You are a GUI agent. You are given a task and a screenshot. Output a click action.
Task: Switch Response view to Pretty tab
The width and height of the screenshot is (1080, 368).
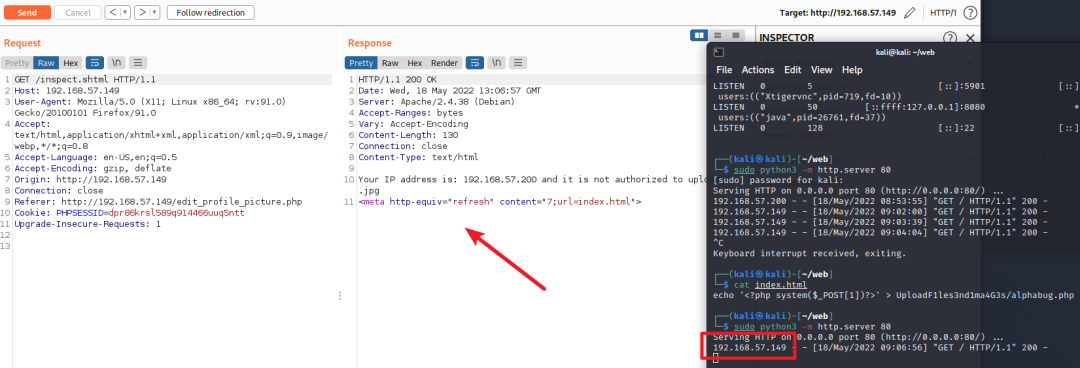pos(361,63)
